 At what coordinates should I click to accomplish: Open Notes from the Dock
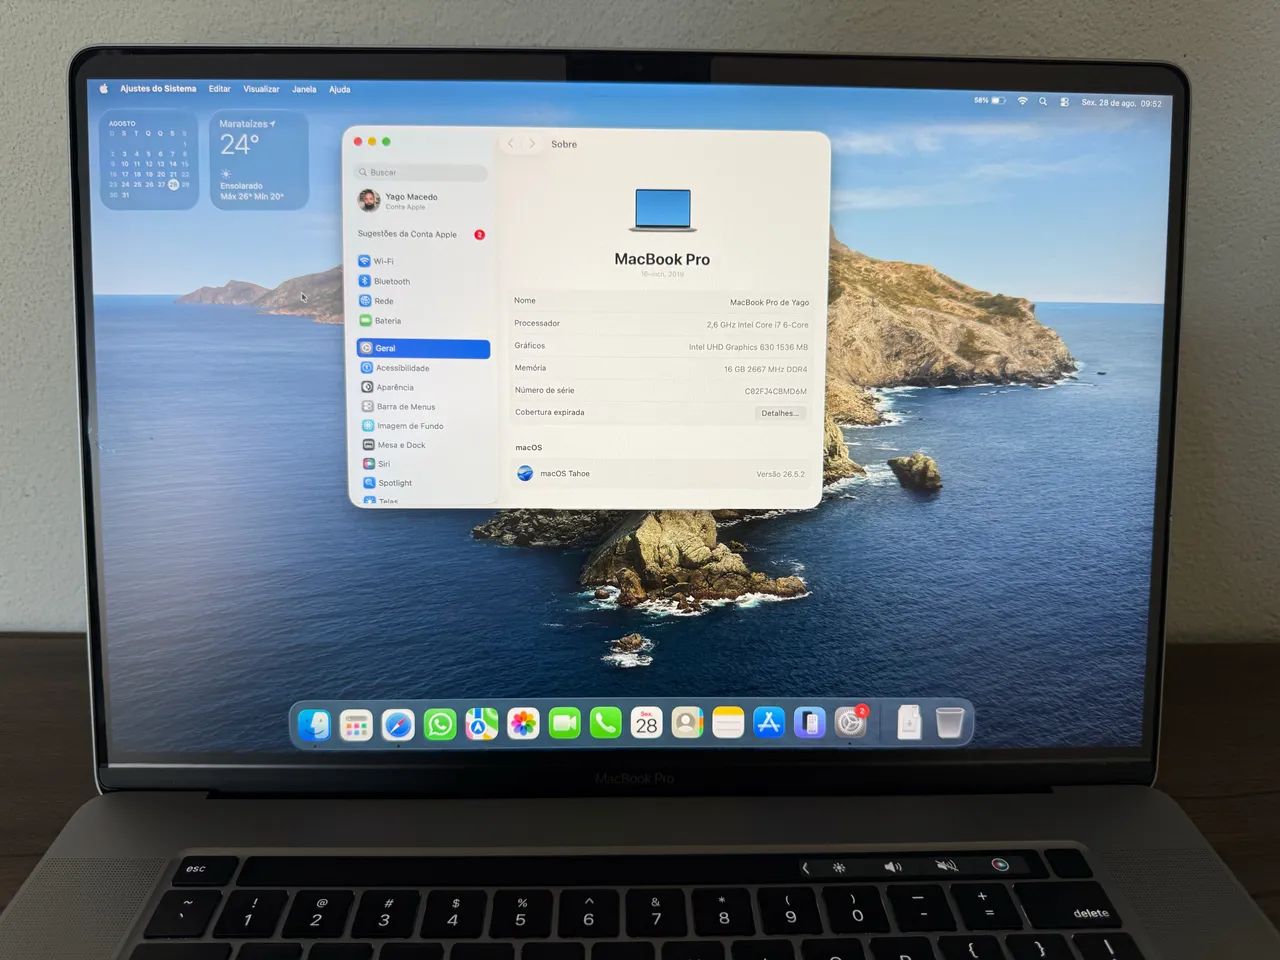(728, 723)
